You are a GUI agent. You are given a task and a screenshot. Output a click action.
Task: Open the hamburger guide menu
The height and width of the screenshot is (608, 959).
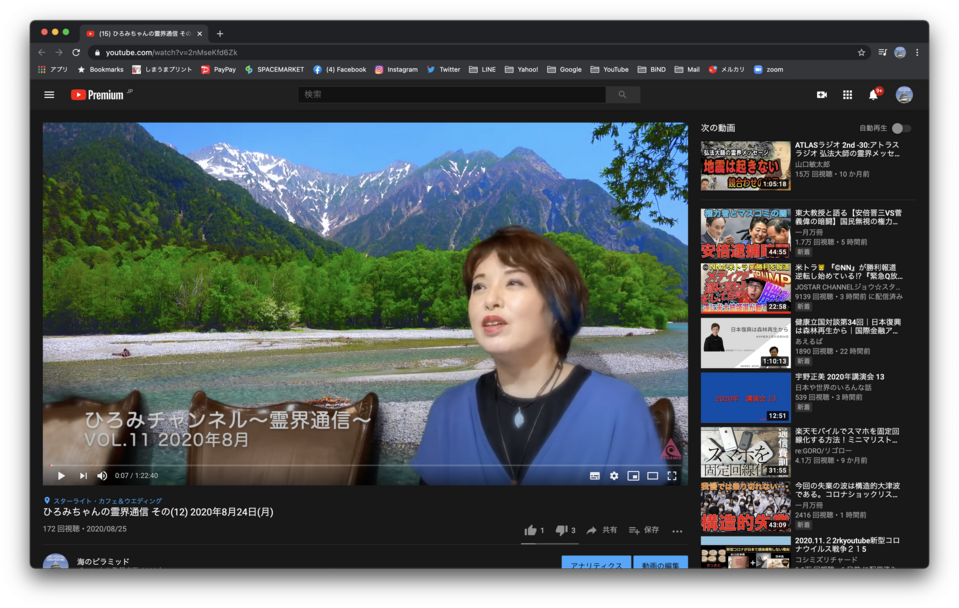pyautogui.click(x=49, y=95)
